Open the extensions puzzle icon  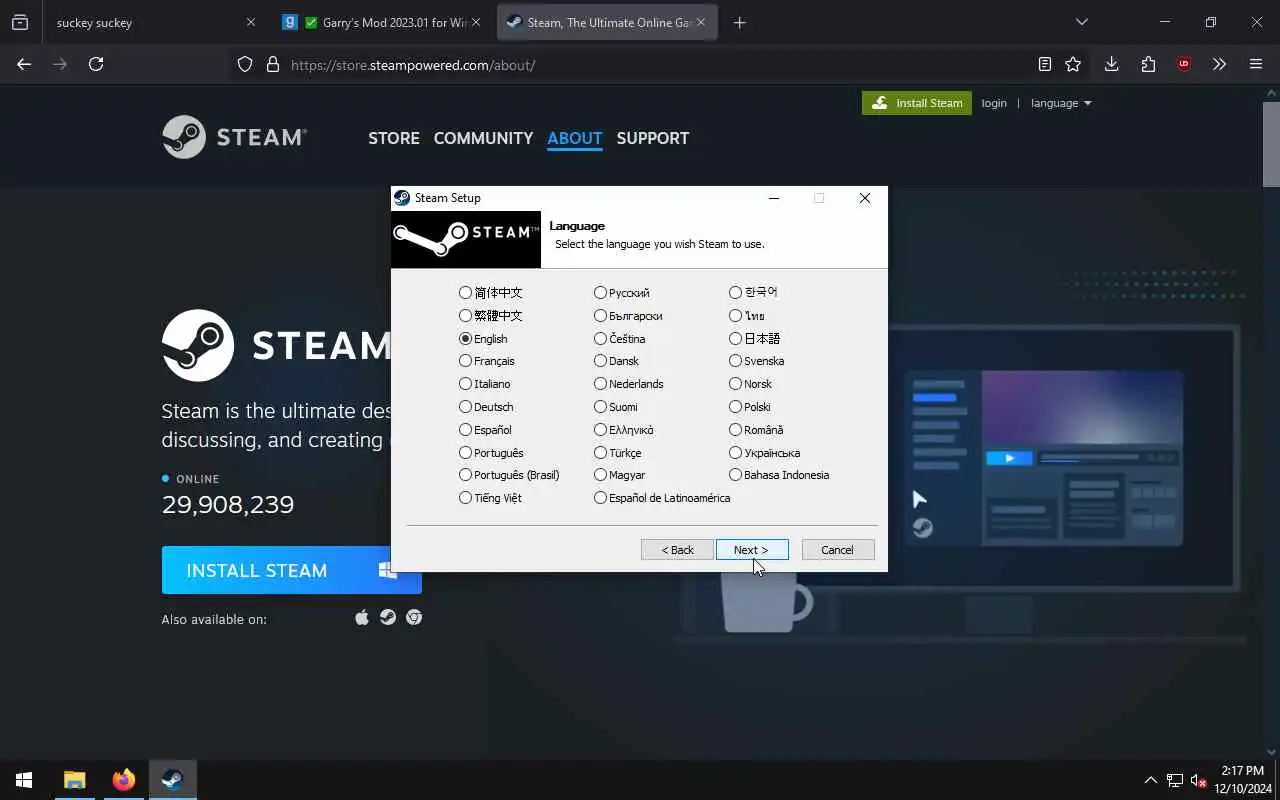(x=1148, y=64)
